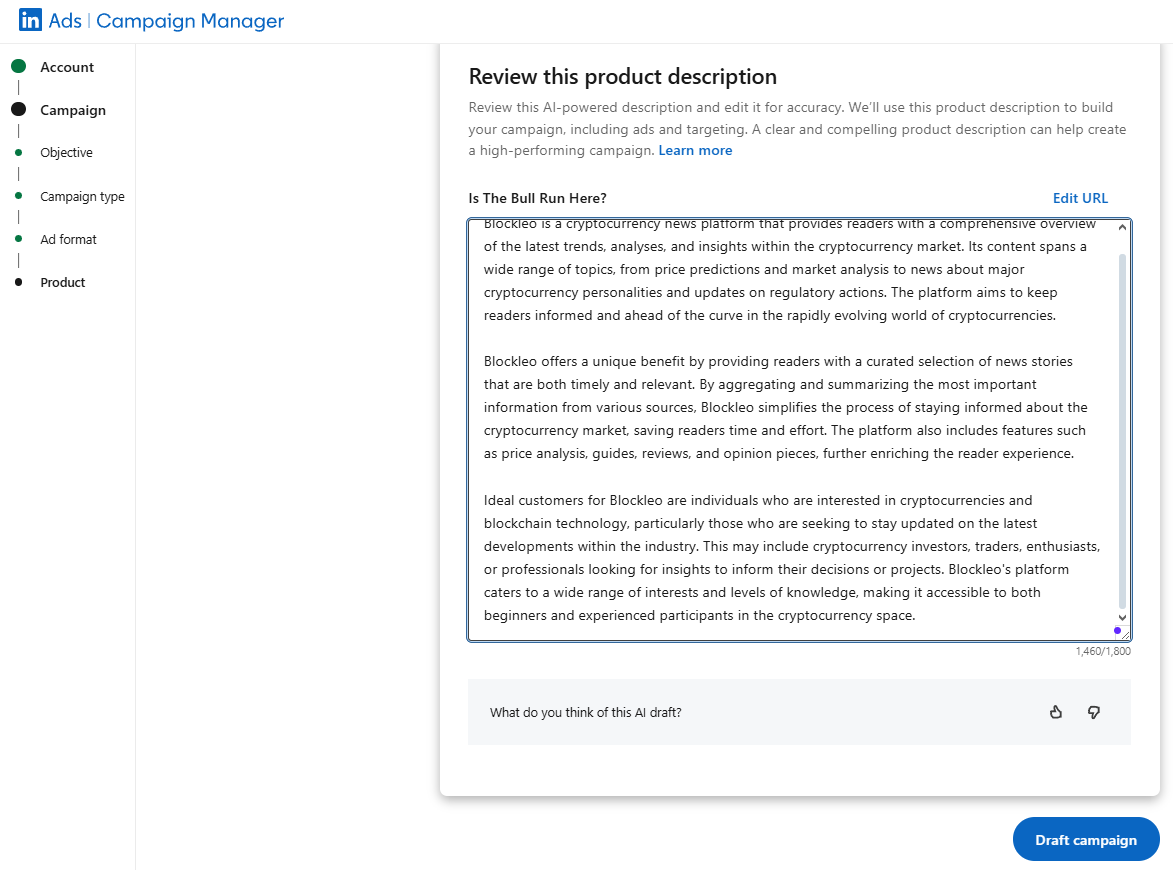Open the Account step
Image resolution: width=1173 pixels, height=870 pixels.
click(67, 67)
